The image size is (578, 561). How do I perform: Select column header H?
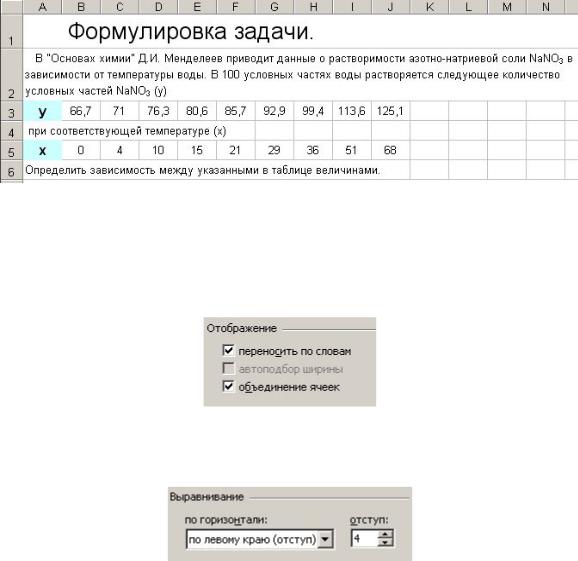coord(313,7)
